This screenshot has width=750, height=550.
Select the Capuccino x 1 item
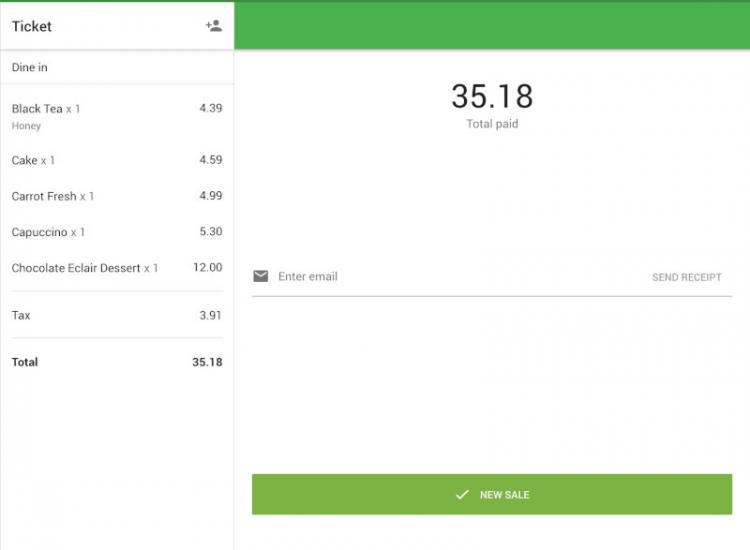117,232
